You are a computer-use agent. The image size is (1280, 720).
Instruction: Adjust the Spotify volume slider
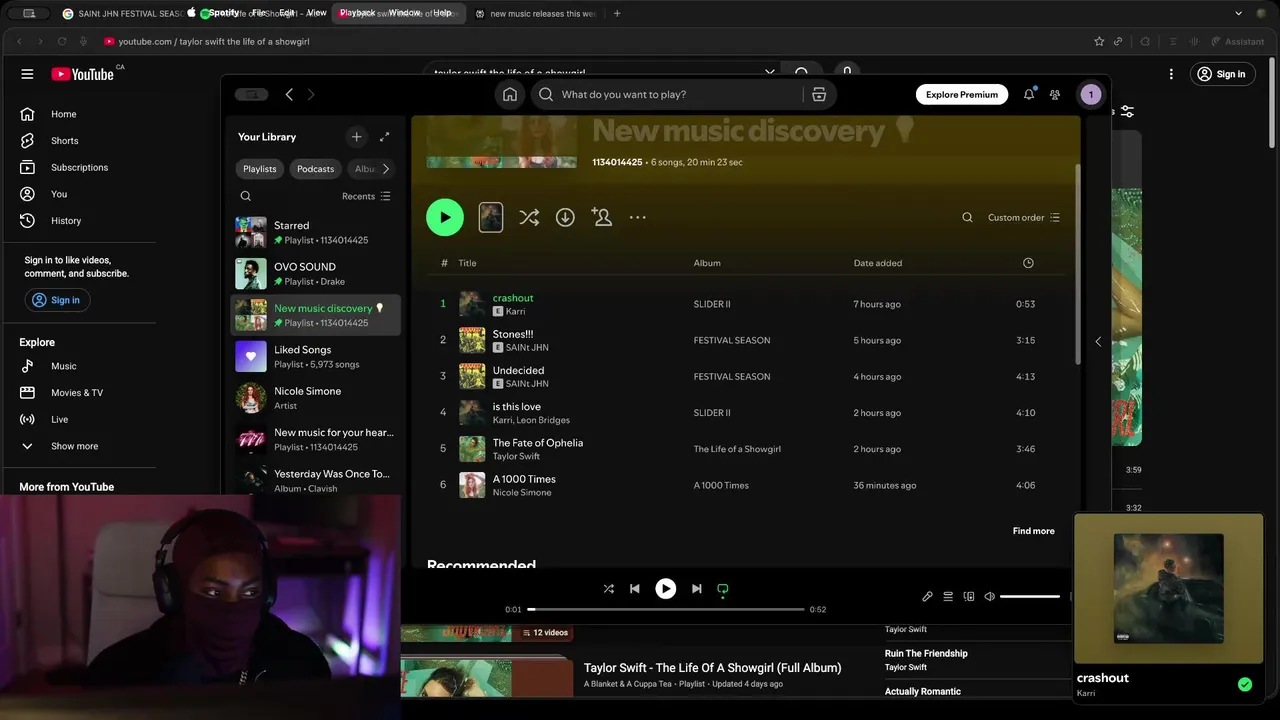(1030, 596)
